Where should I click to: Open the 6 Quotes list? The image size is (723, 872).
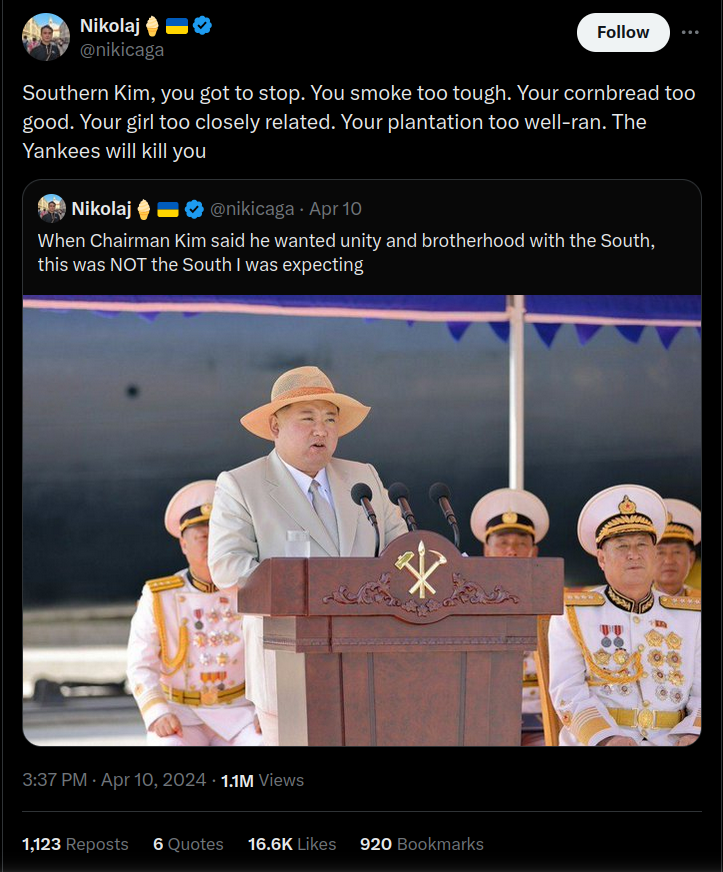[x=188, y=844]
